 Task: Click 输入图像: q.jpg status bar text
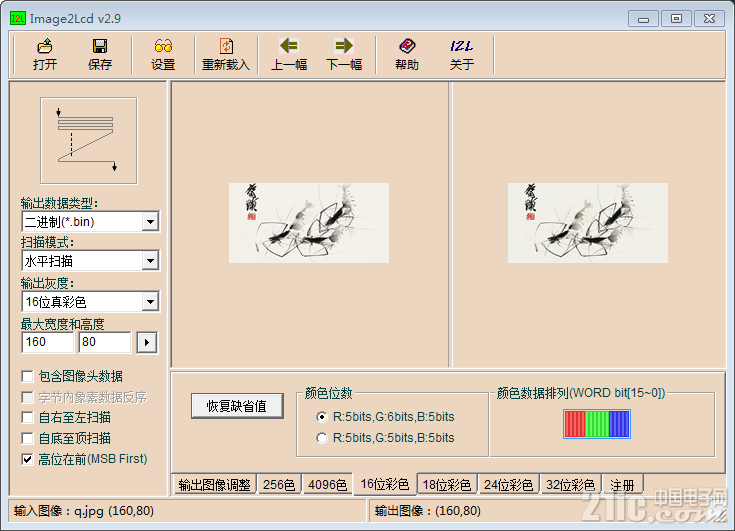click(84, 511)
